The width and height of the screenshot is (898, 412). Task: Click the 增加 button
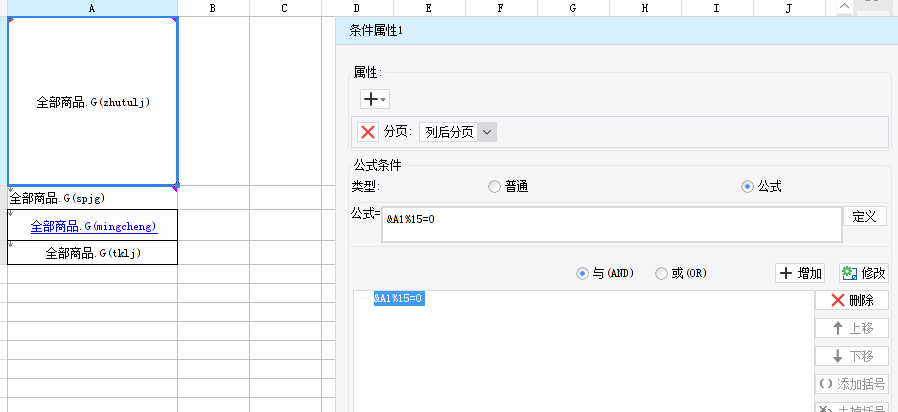pyautogui.click(x=800, y=273)
